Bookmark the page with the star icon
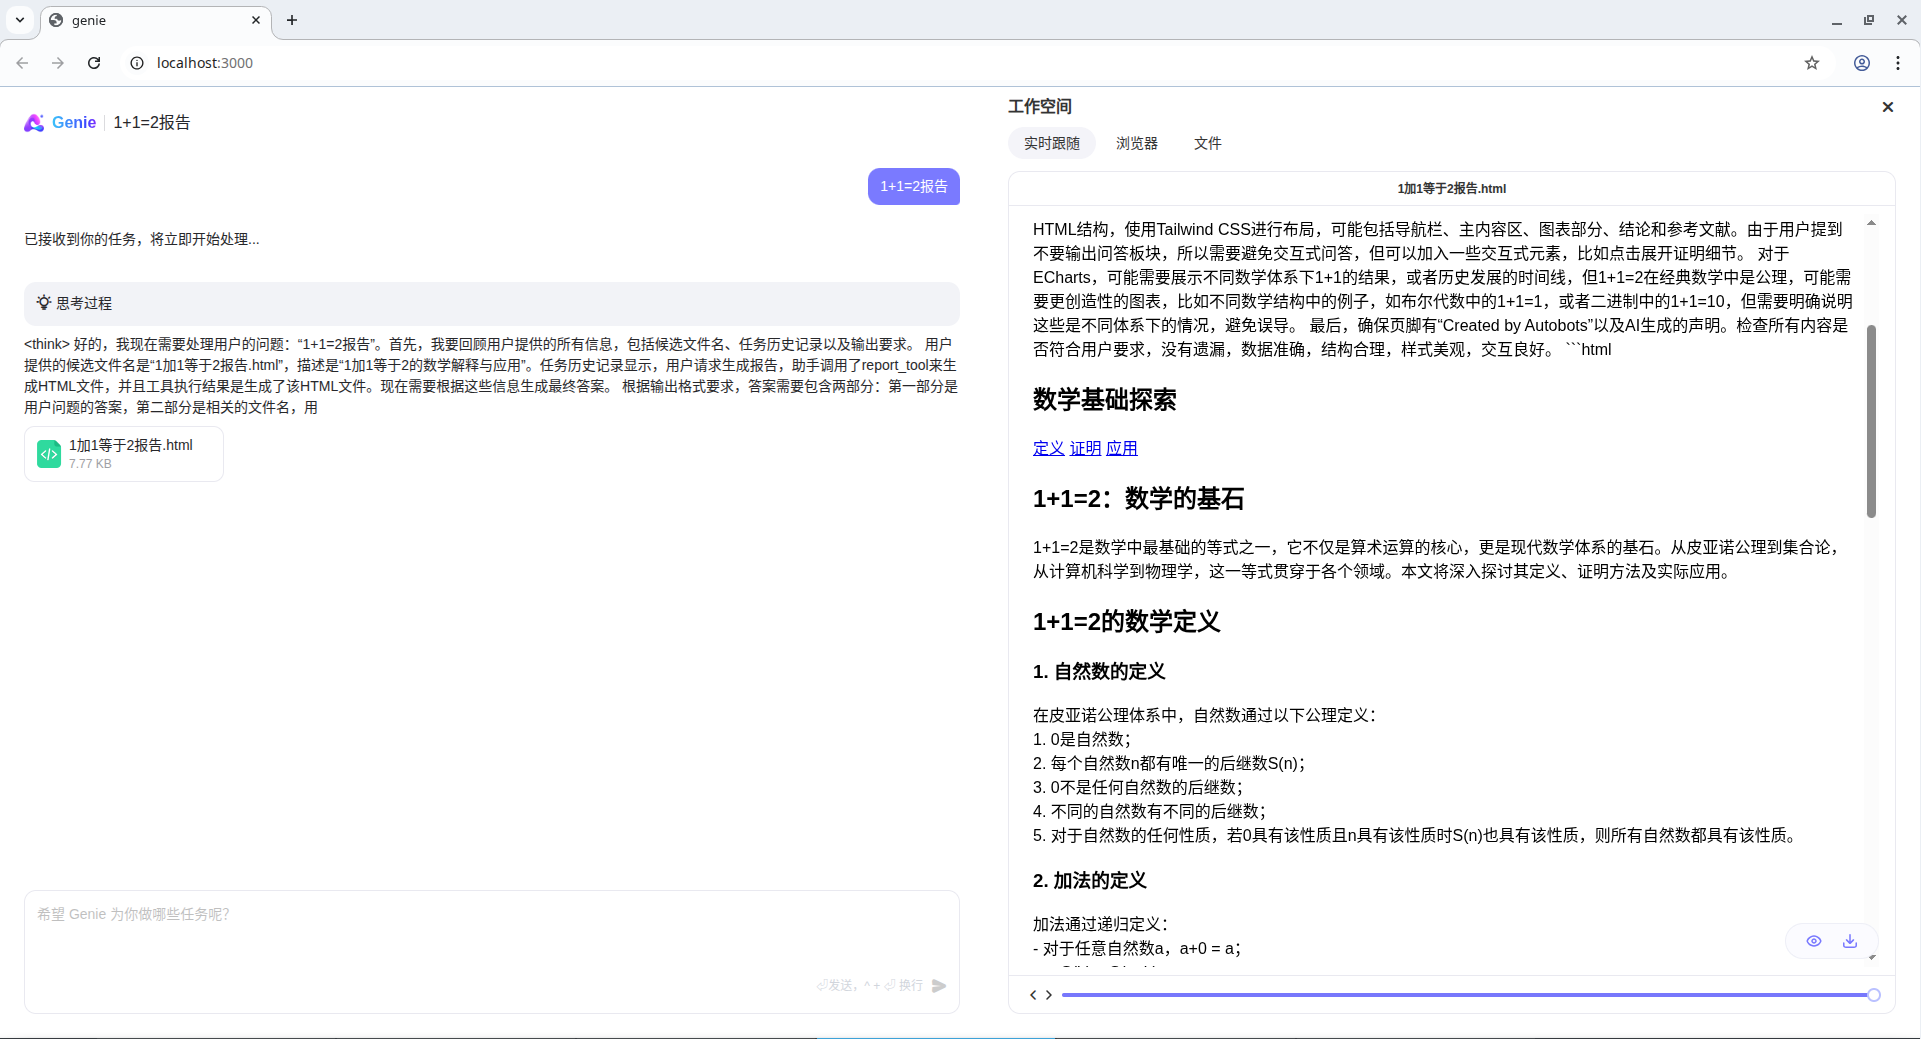Image resolution: width=1921 pixels, height=1039 pixels. pos(1812,62)
